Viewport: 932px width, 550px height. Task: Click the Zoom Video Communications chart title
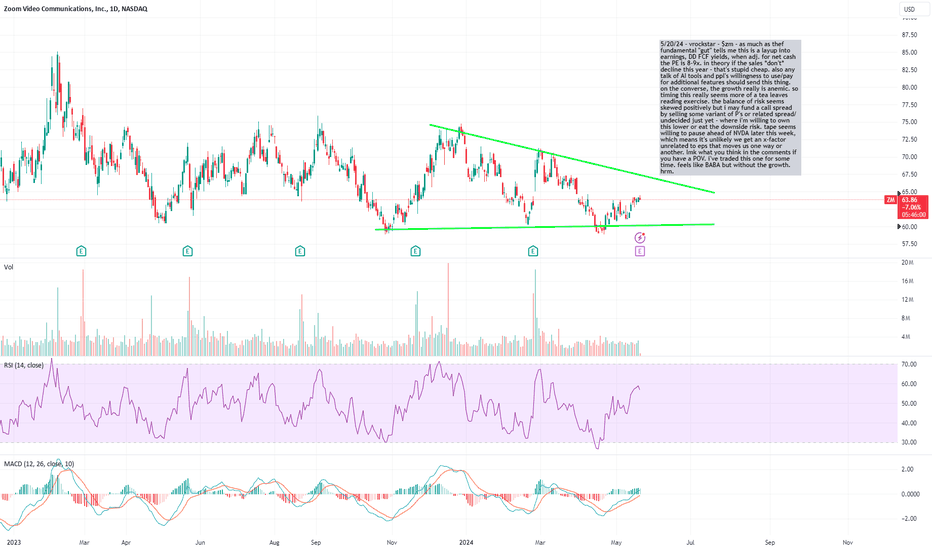pos(75,9)
